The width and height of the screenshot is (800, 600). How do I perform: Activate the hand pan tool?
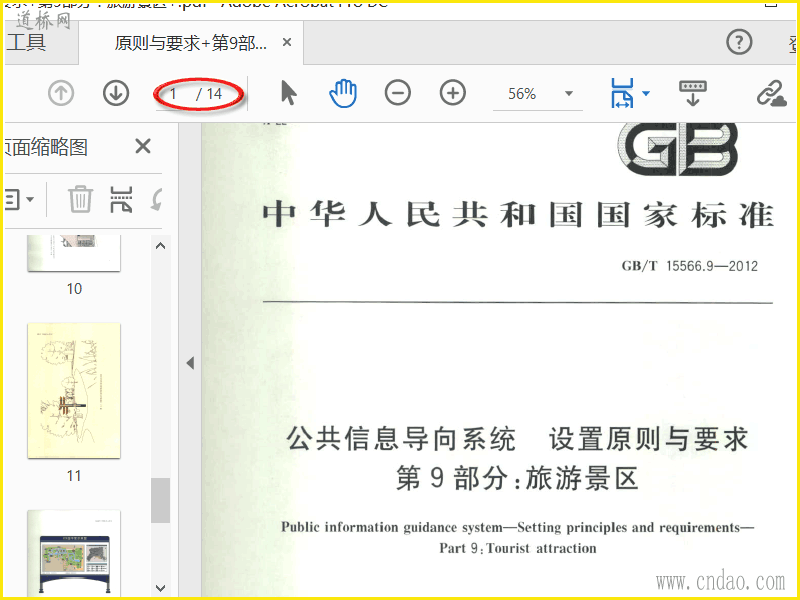(x=343, y=93)
